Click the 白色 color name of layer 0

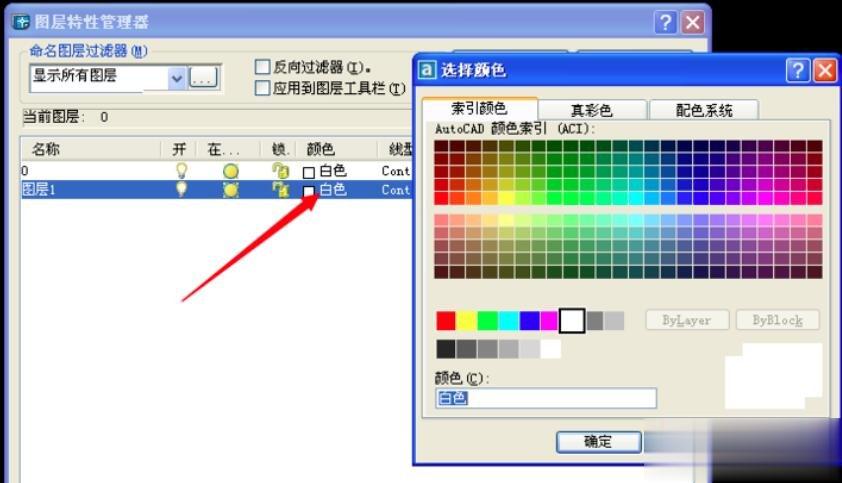pos(333,171)
